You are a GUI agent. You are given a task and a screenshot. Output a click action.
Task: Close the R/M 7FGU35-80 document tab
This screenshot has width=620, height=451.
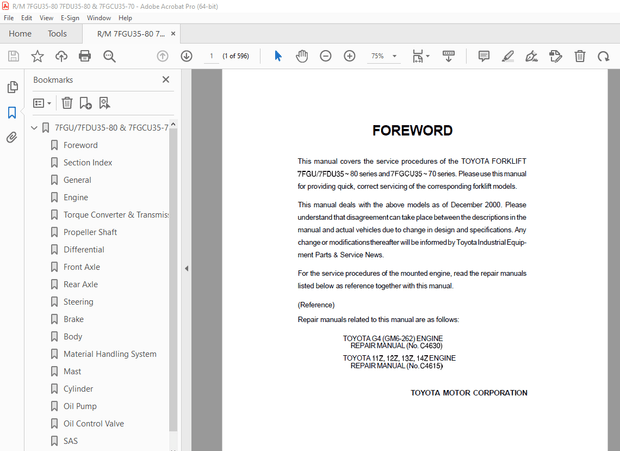point(173,34)
